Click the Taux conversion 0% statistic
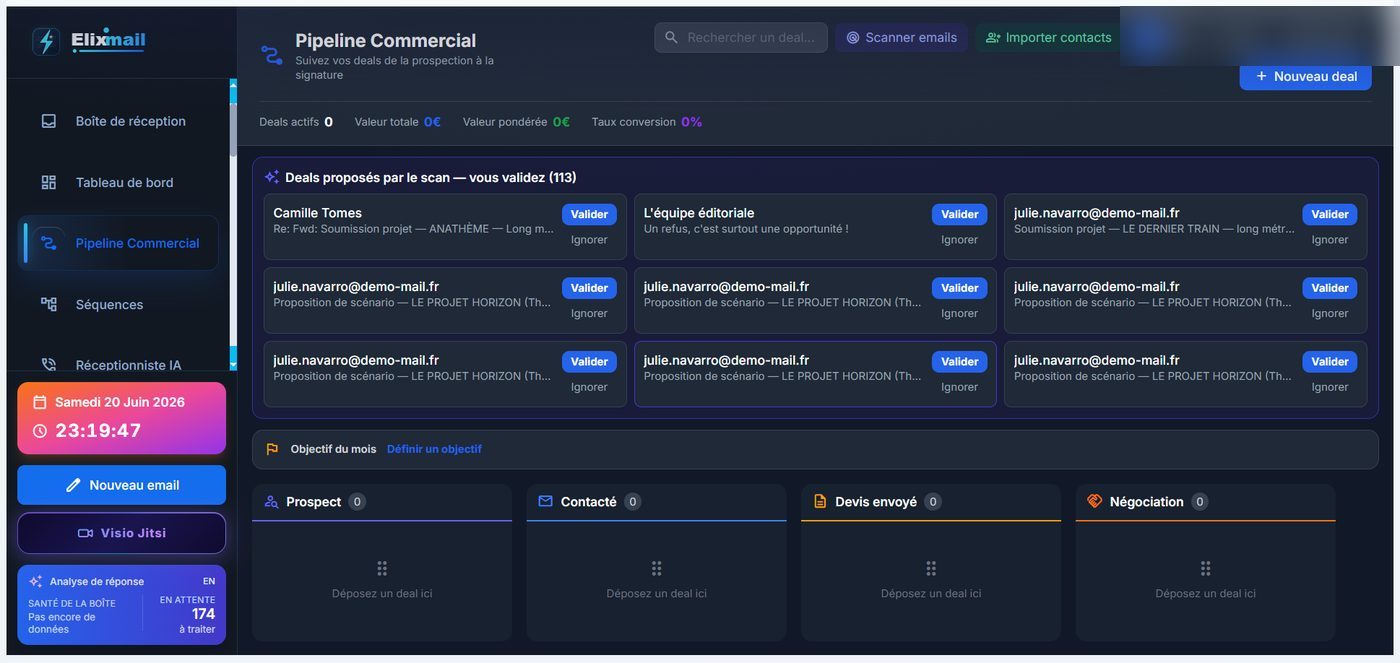 (647, 122)
